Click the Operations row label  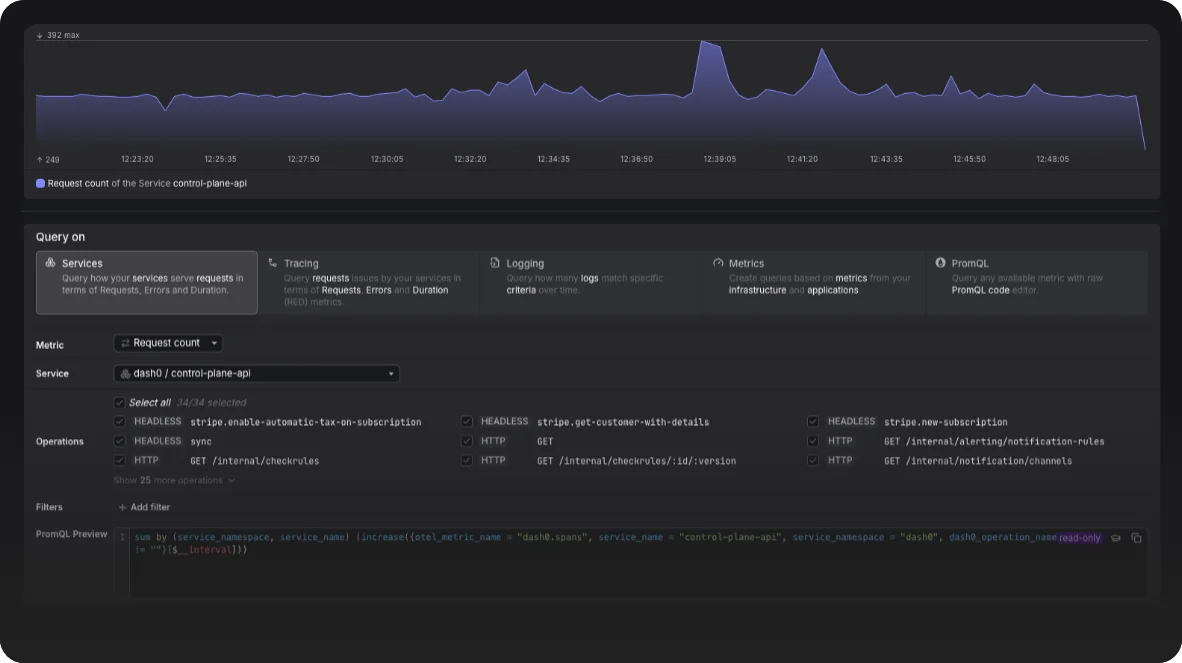[60, 441]
